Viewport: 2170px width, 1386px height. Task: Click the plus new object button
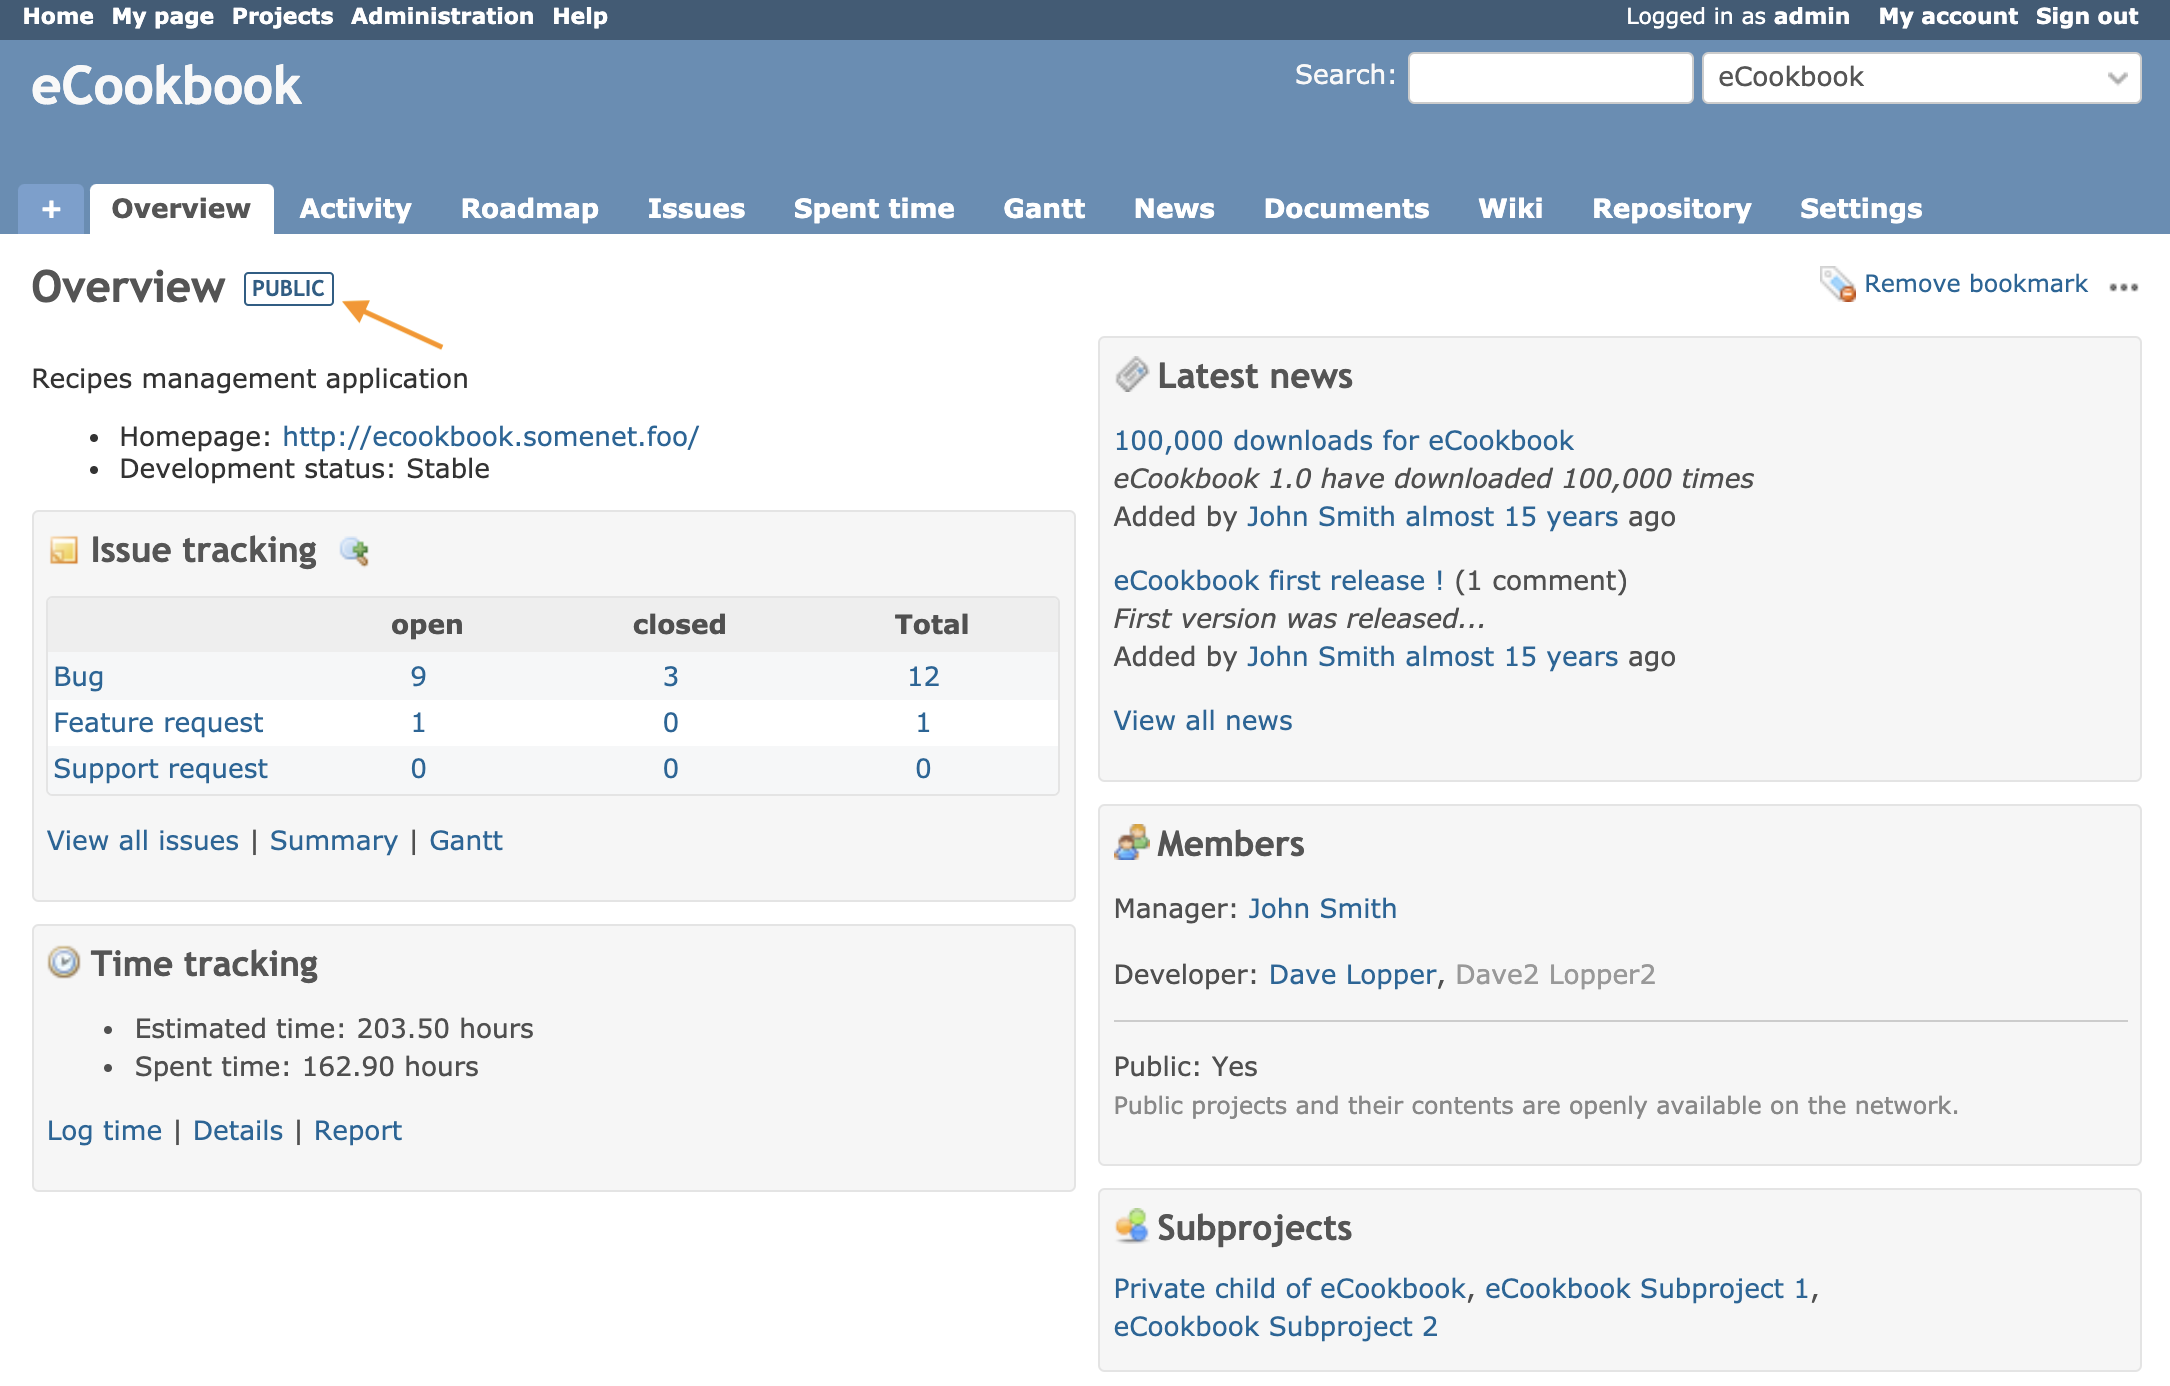(51, 209)
